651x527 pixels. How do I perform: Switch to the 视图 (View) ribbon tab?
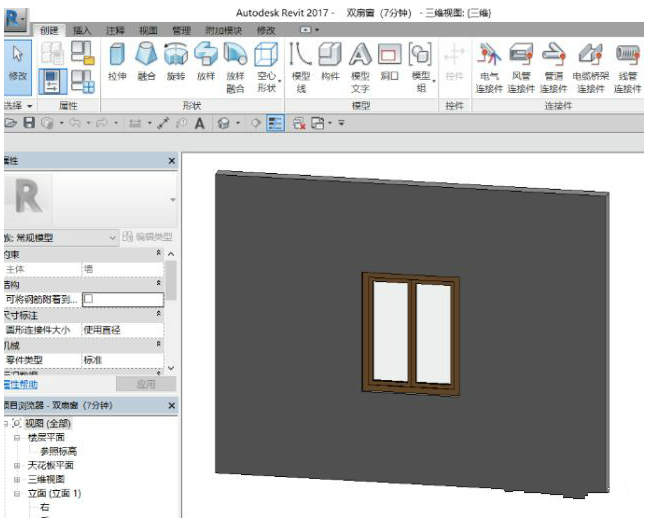click(x=148, y=30)
